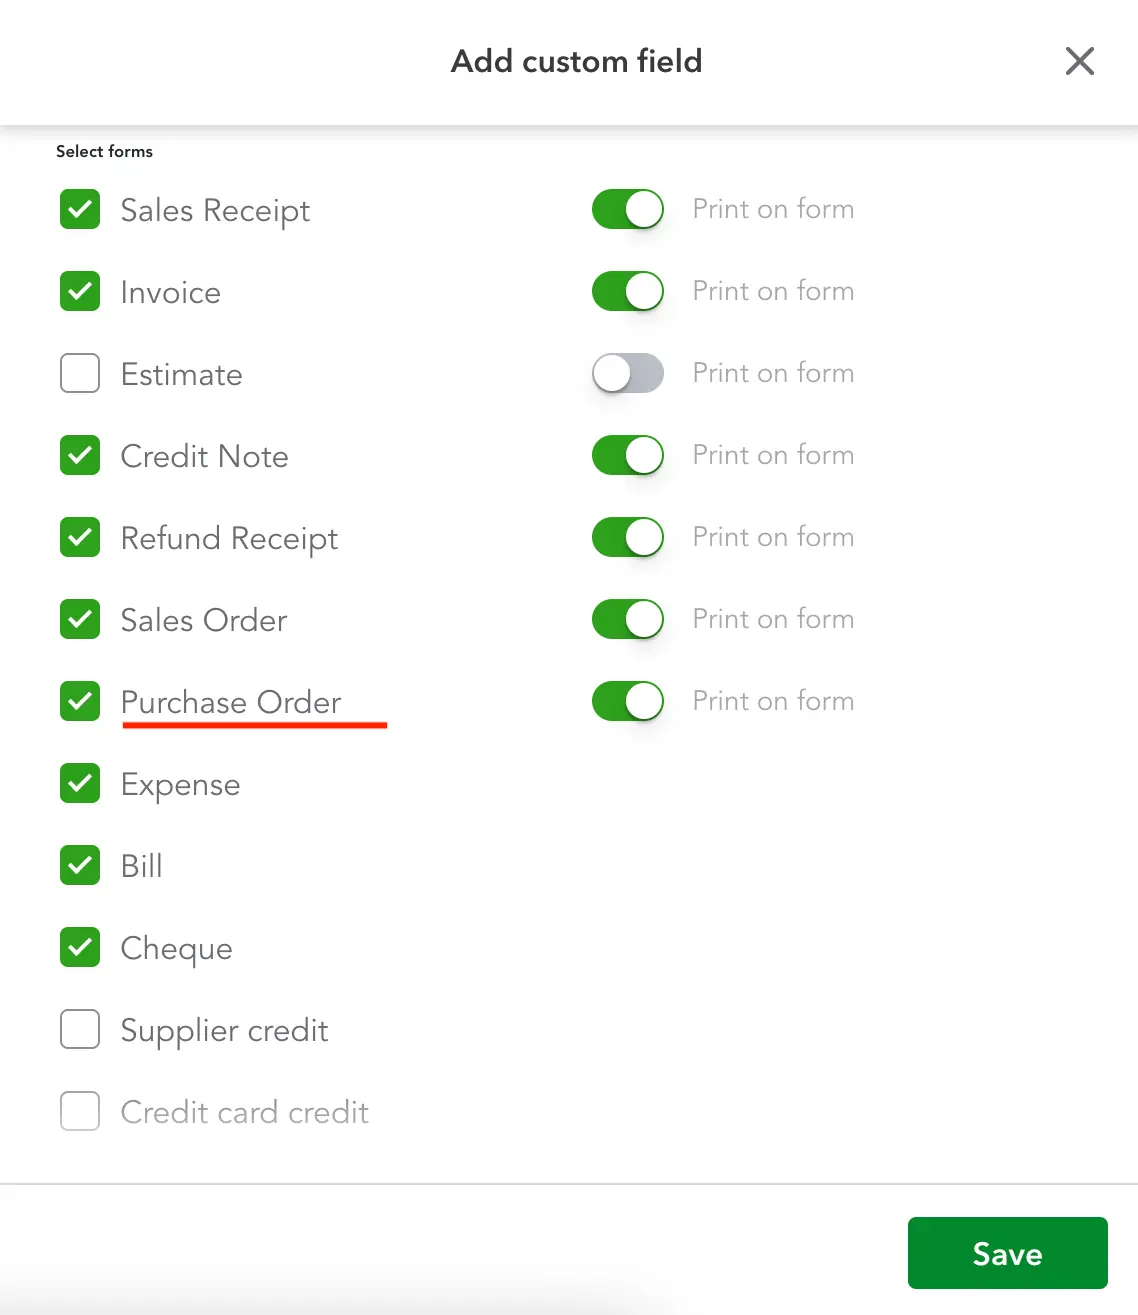Enable the Supplier credit checkbox
The height and width of the screenshot is (1315, 1138).
click(x=79, y=1030)
